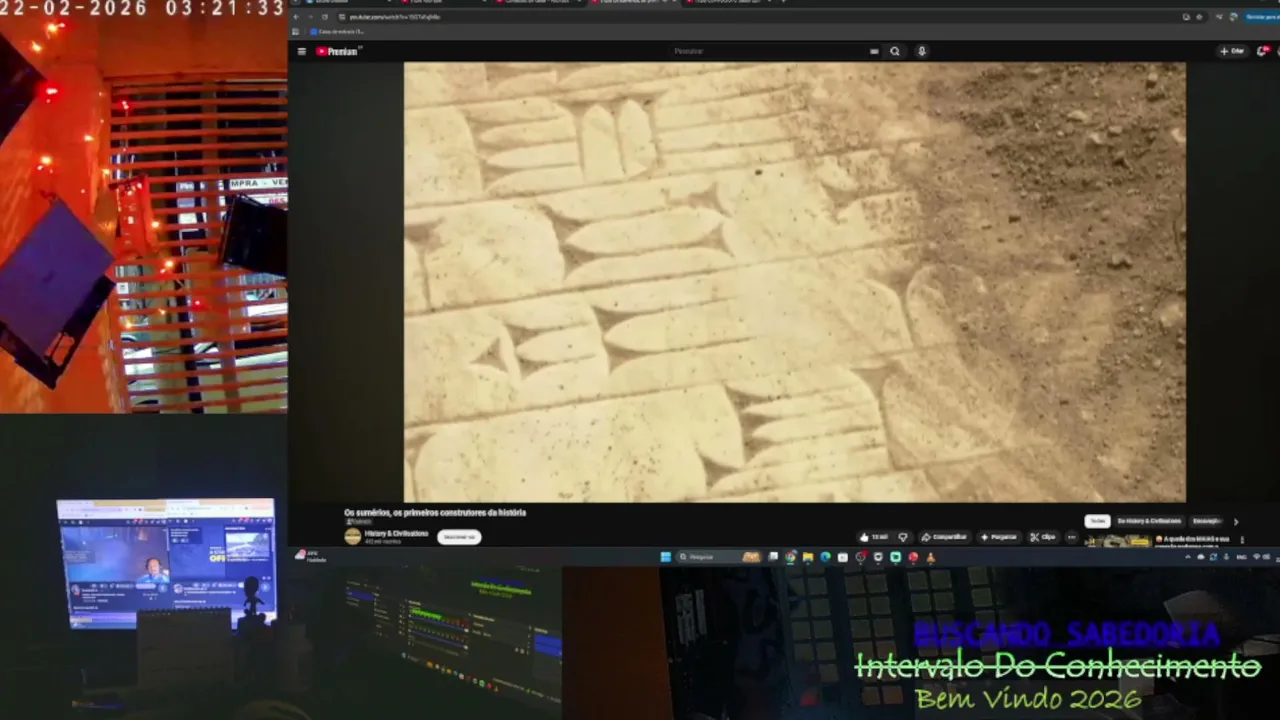Click the Windows taskbar search box
Image resolution: width=1280 pixels, height=720 pixels.
[x=718, y=557]
